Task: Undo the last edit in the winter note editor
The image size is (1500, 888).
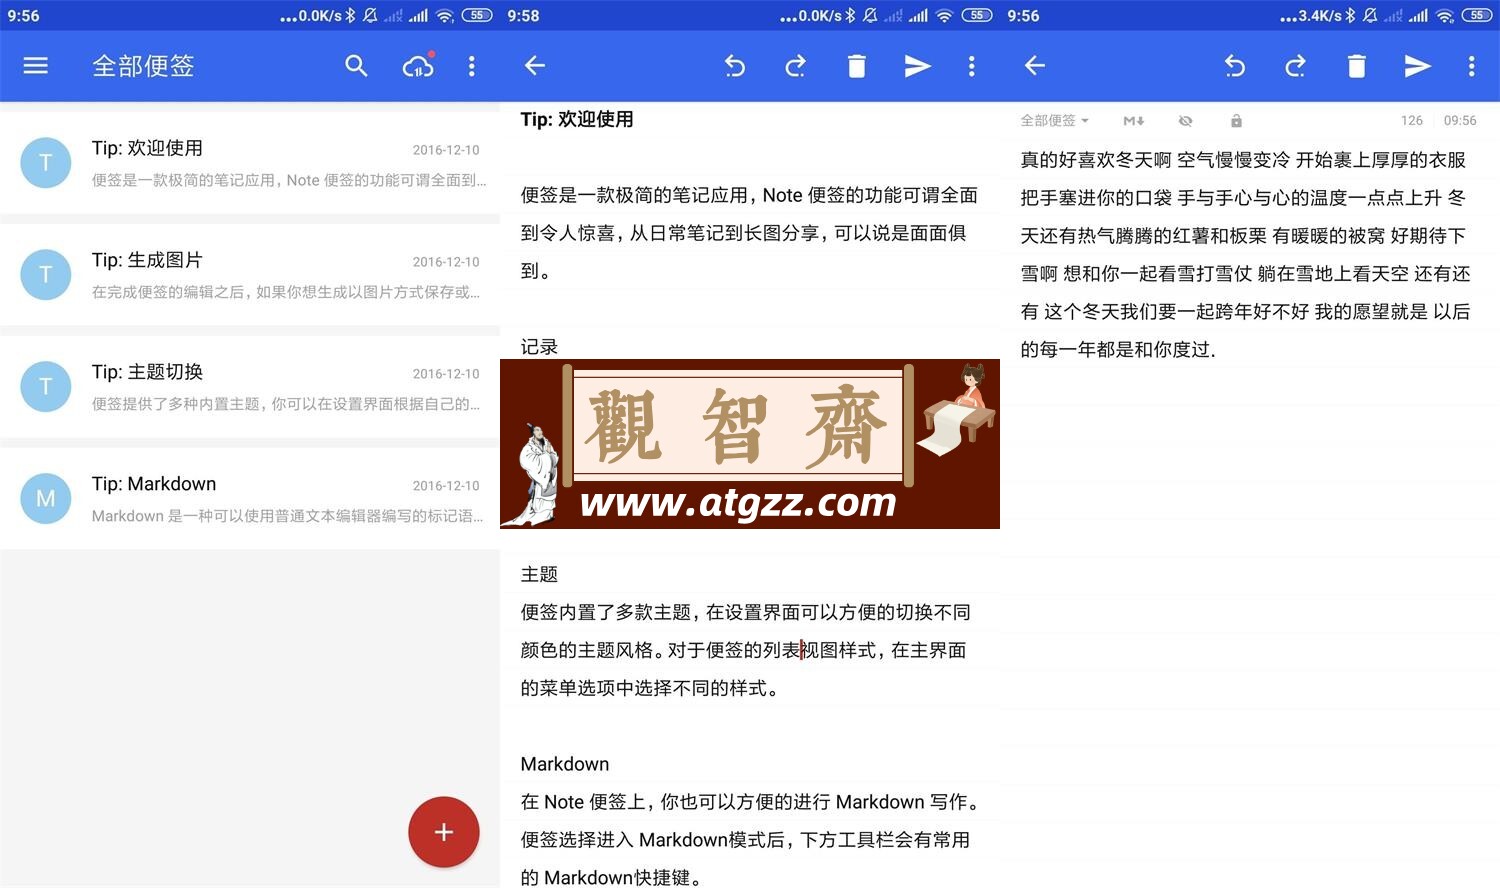Action: (x=1235, y=66)
